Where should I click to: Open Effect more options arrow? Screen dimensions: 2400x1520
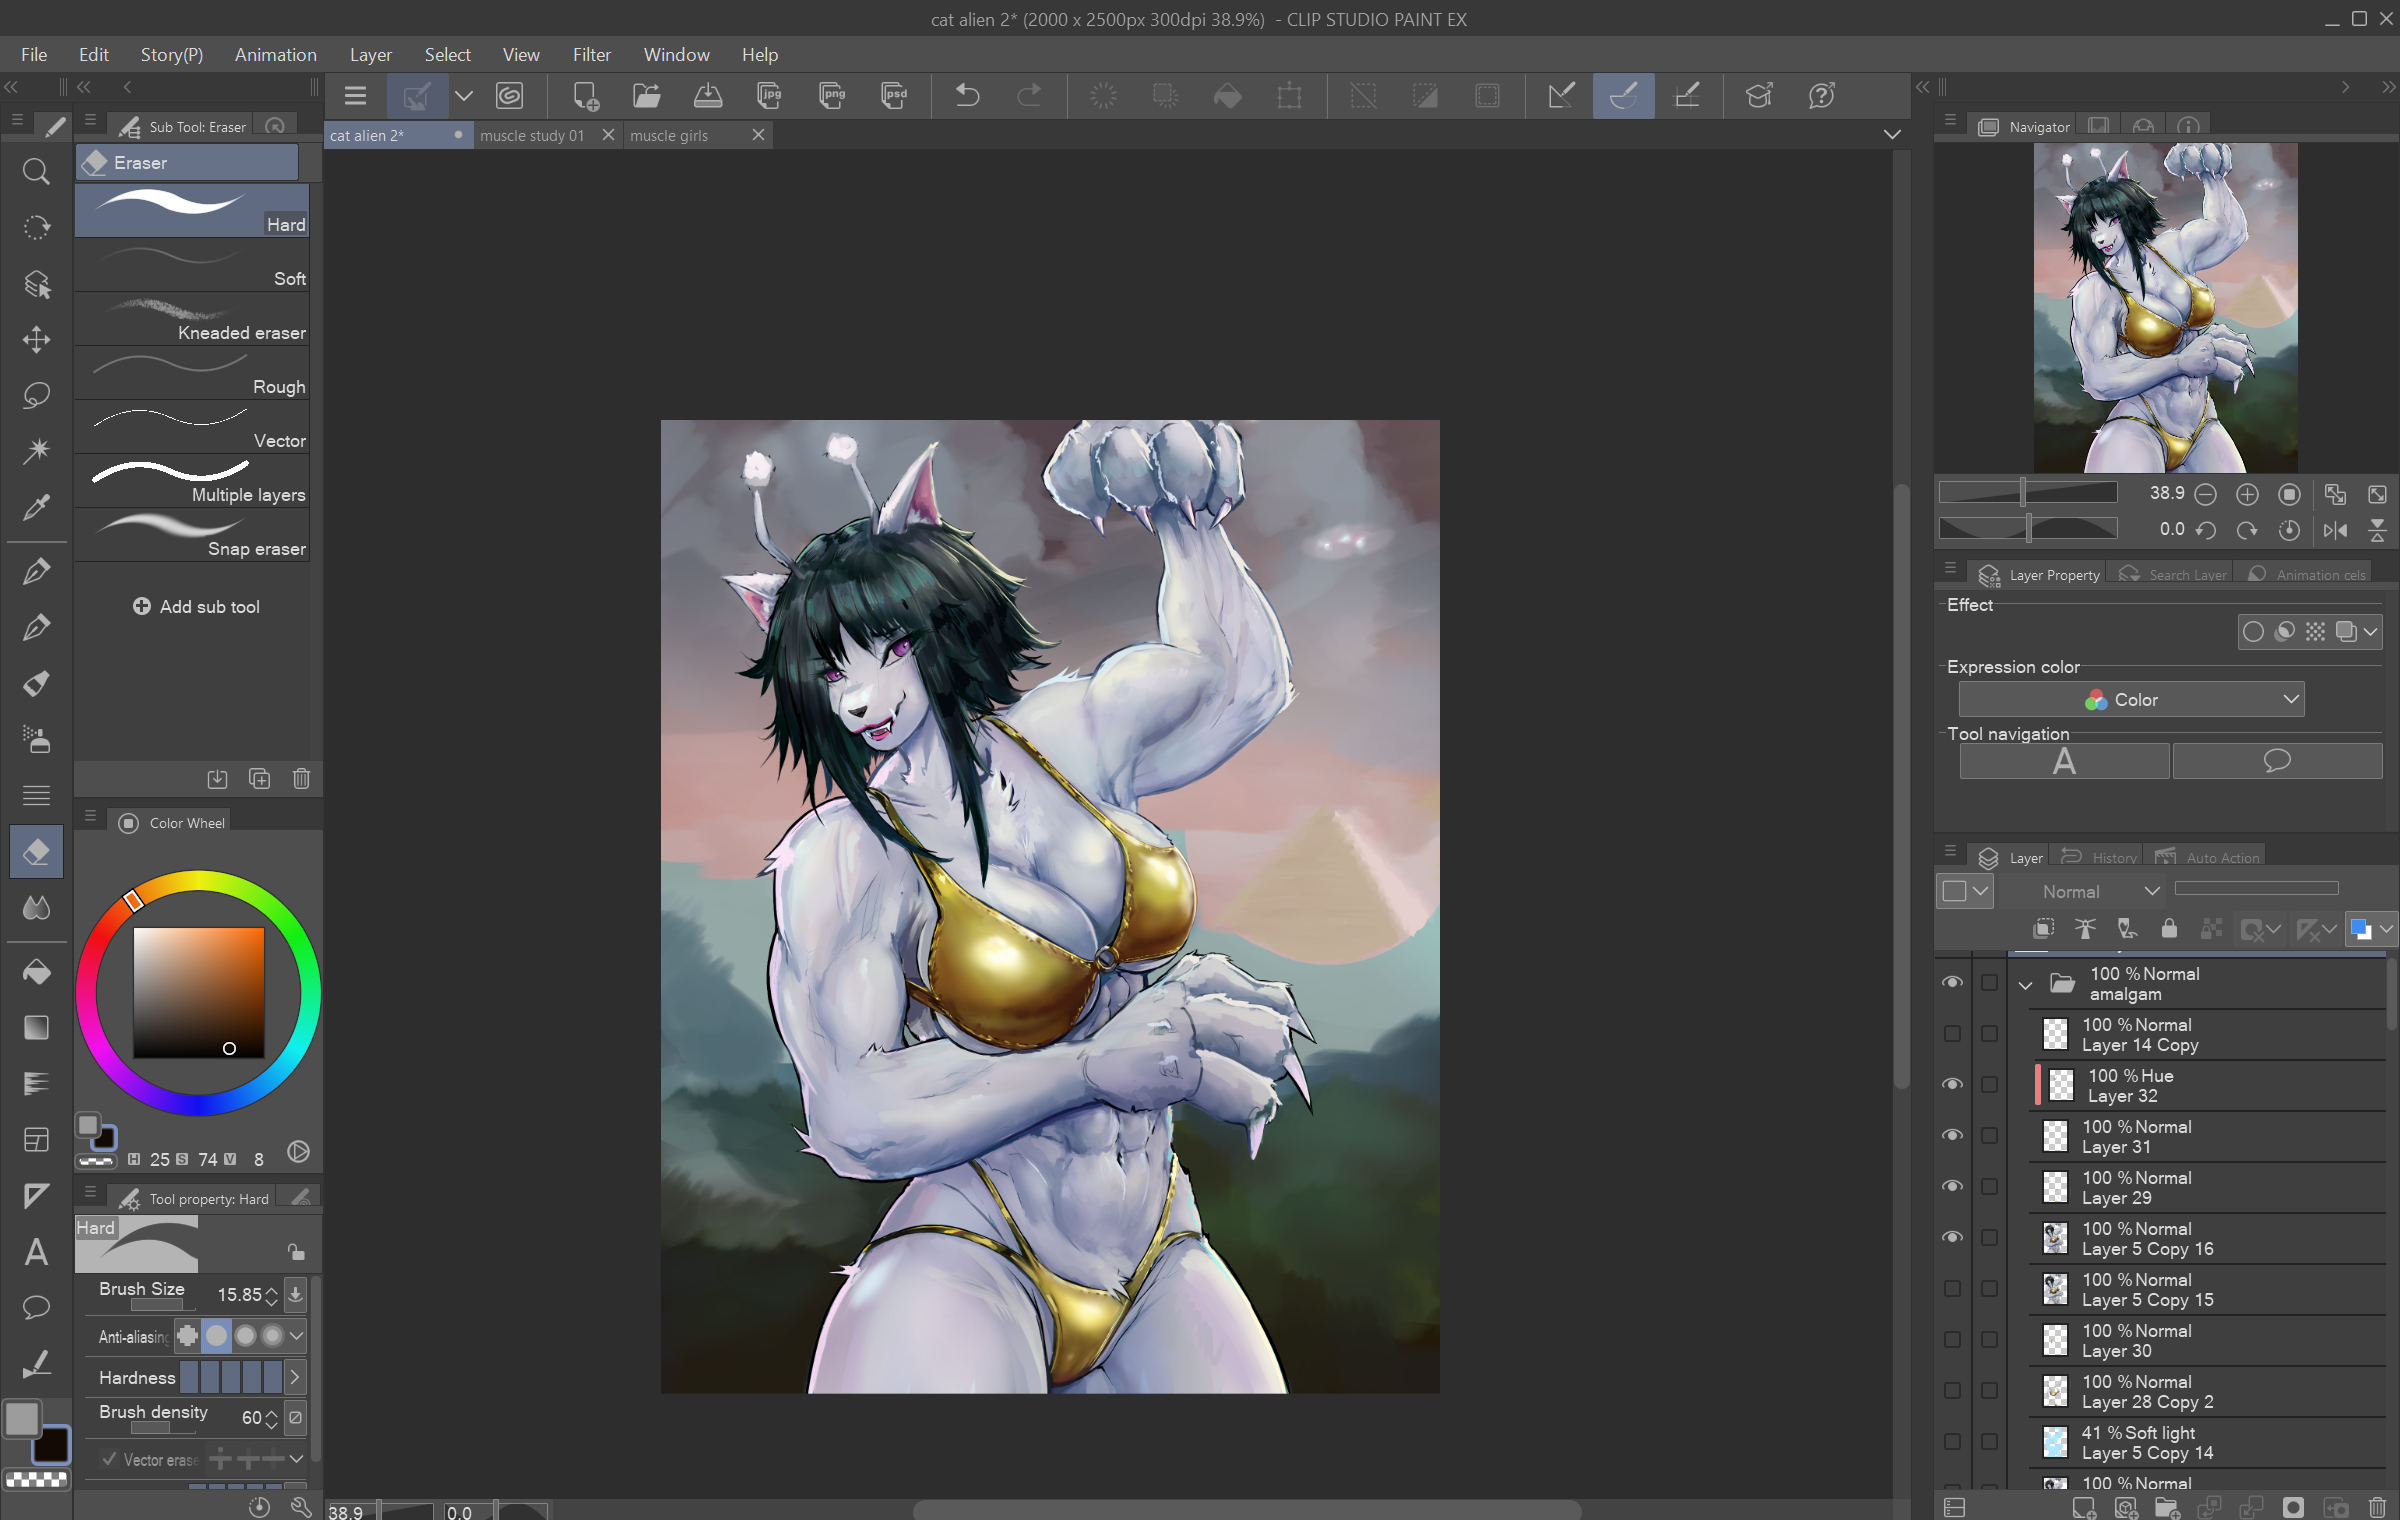pyautogui.click(x=2370, y=632)
